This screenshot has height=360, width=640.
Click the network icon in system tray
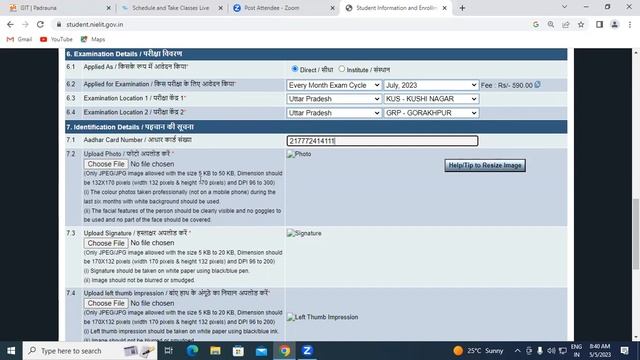(x=563, y=351)
